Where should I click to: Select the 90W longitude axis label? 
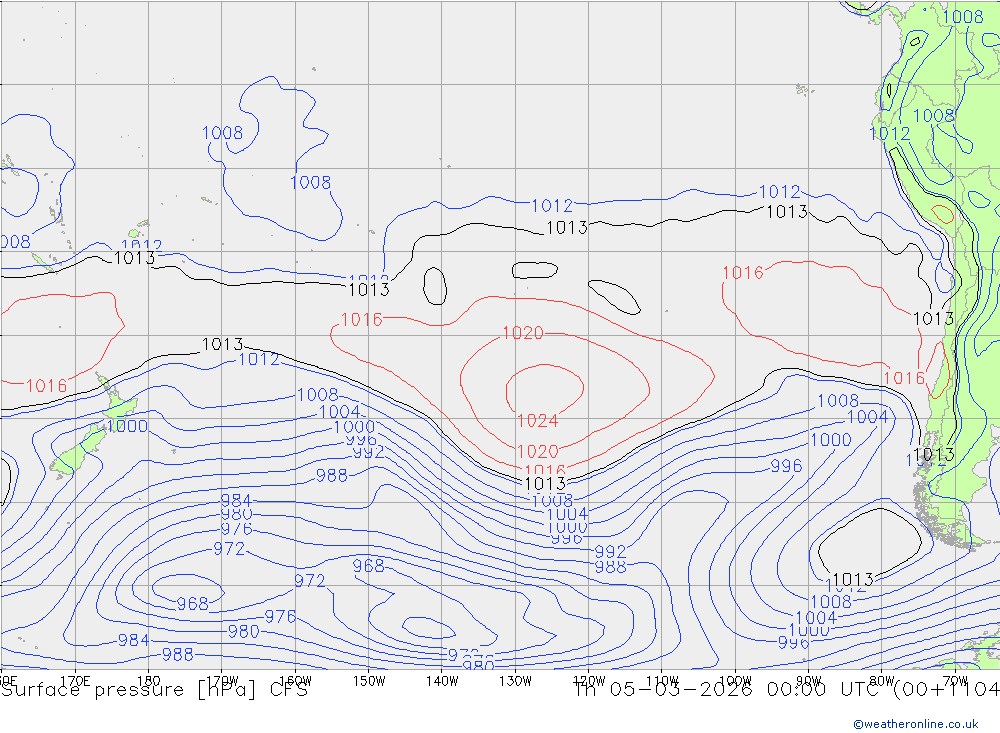[809, 681]
